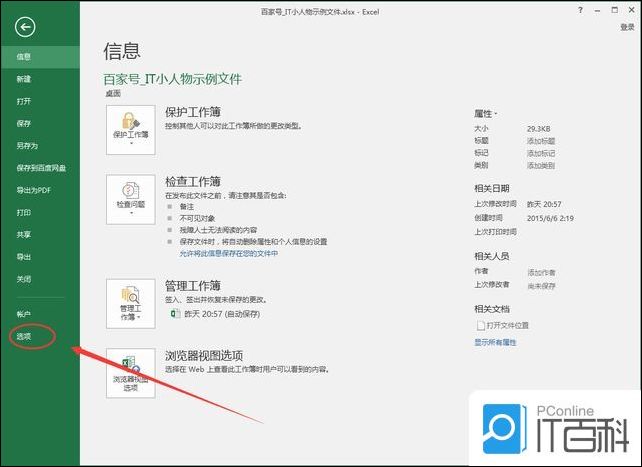Click the 允许将此信息保存在您的文件中 link

pos(229,253)
